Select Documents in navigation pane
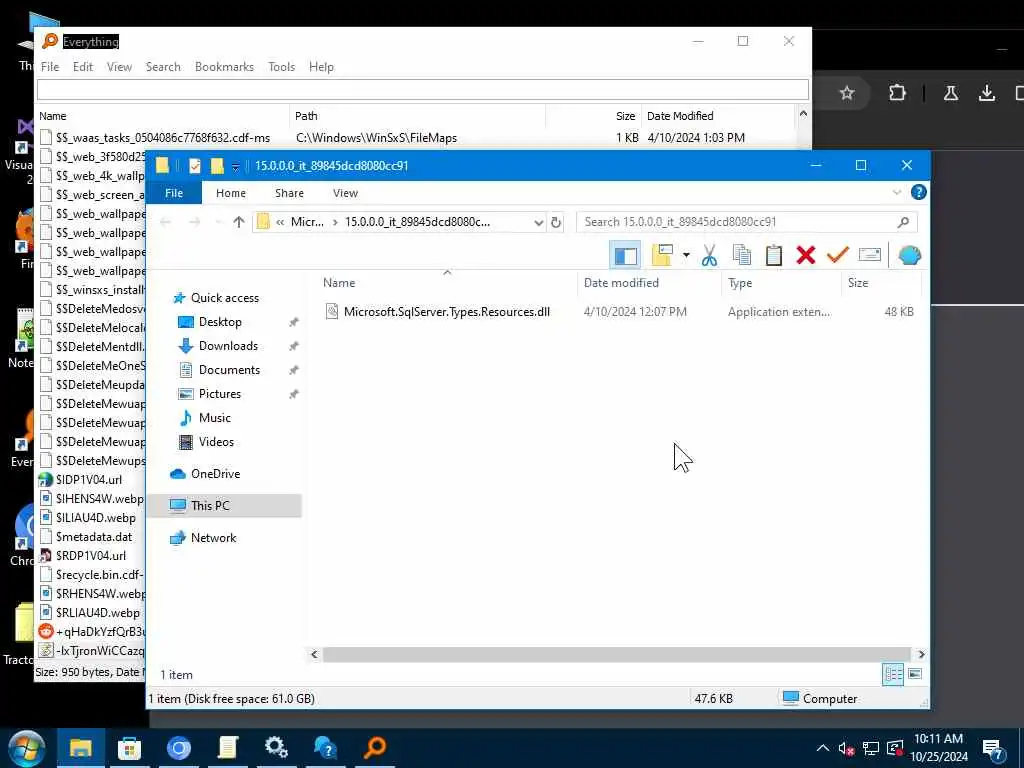The width and height of the screenshot is (1024, 768). coord(229,370)
